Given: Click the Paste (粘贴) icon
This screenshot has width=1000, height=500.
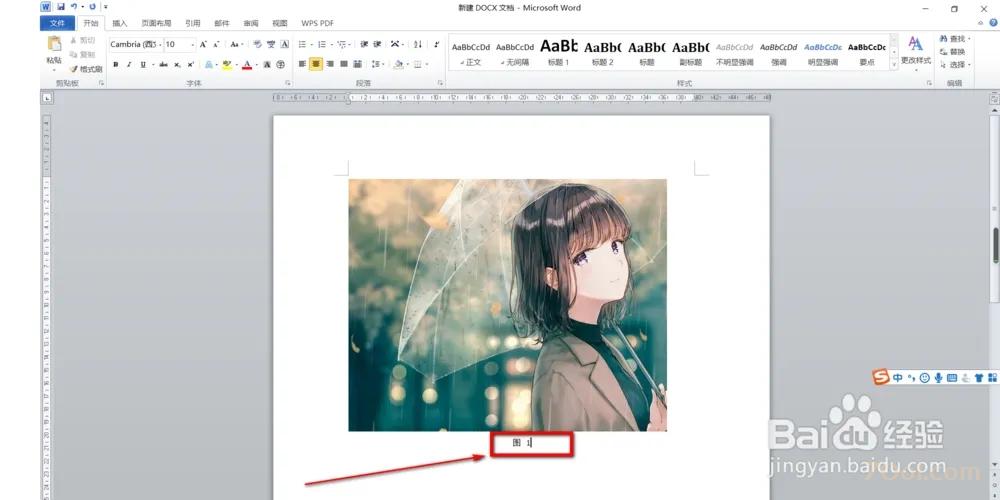Looking at the screenshot, I should point(54,45).
